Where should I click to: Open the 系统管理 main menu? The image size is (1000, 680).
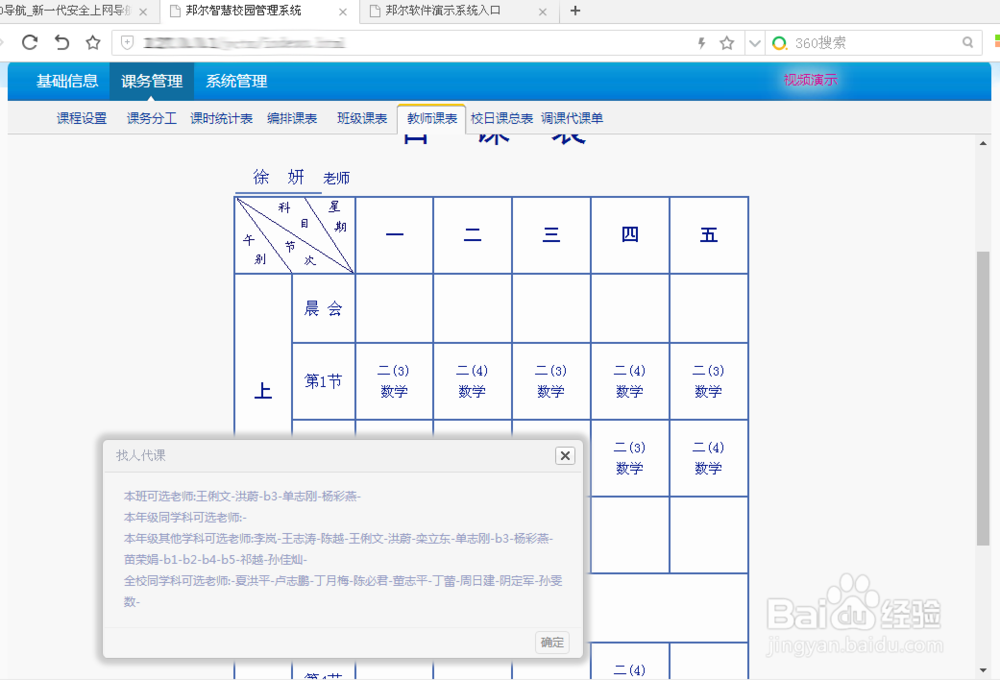(236, 81)
